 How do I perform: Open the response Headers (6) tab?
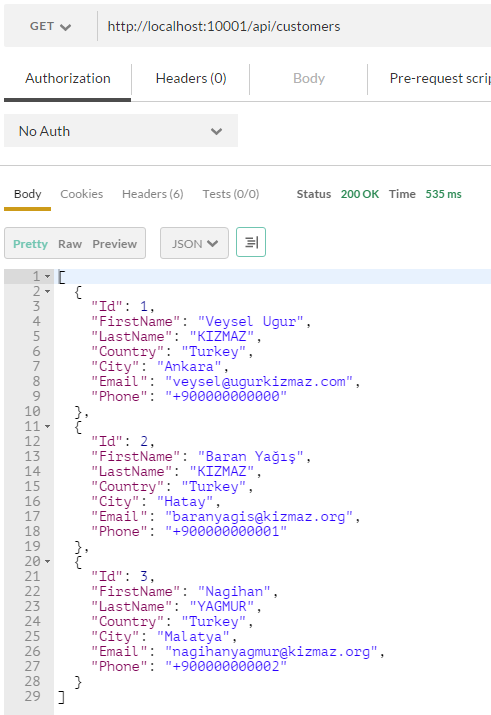153,194
